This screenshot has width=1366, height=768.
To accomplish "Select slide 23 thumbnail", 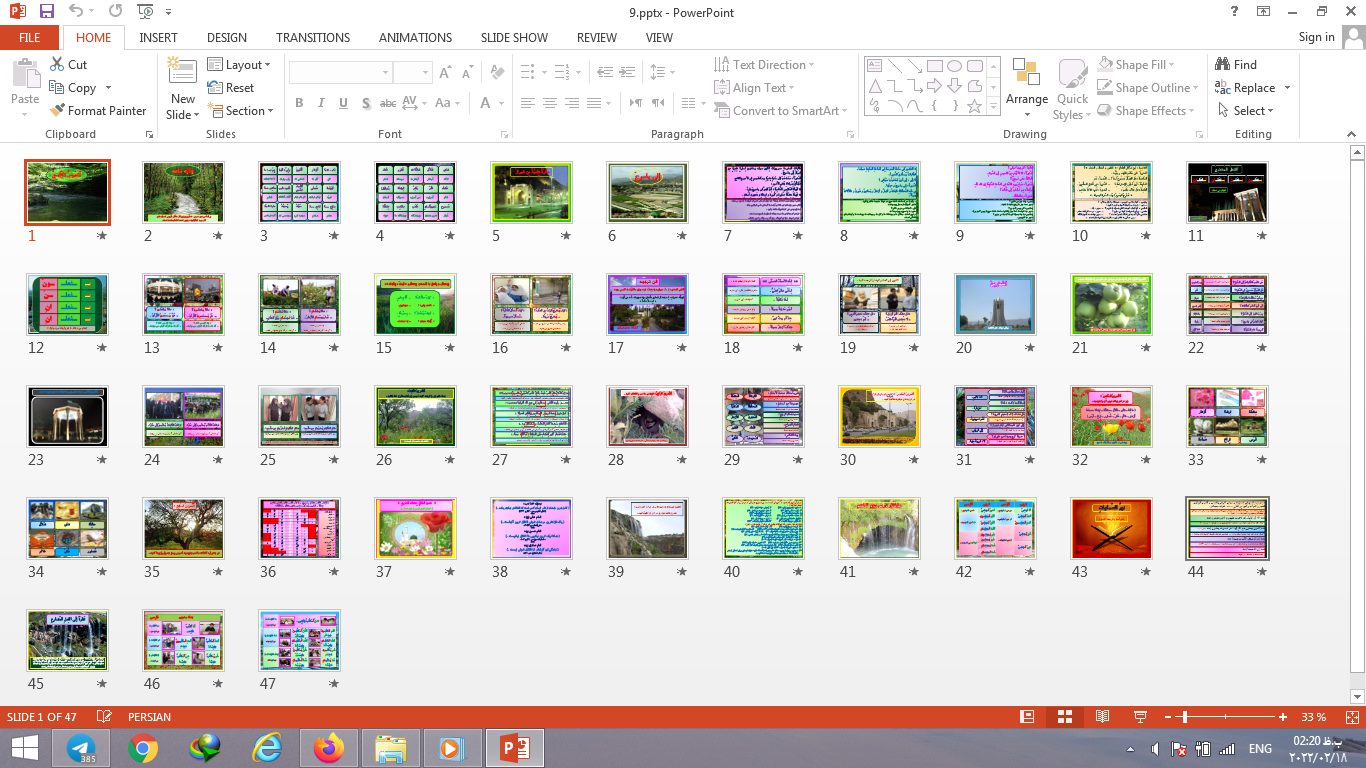I will [x=67, y=416].
